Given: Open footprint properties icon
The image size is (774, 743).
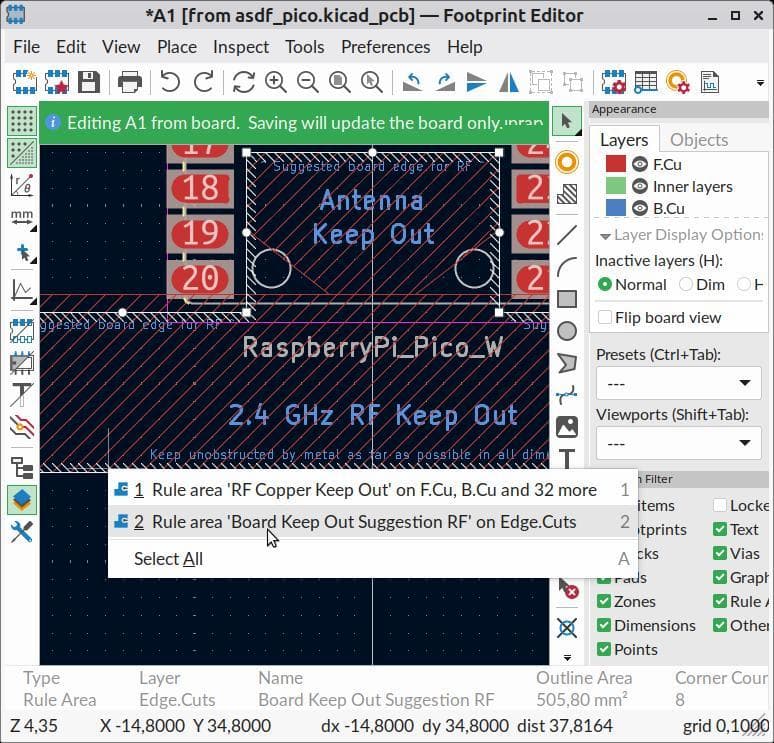Looking at the screenshot, I should click(614, 82).
